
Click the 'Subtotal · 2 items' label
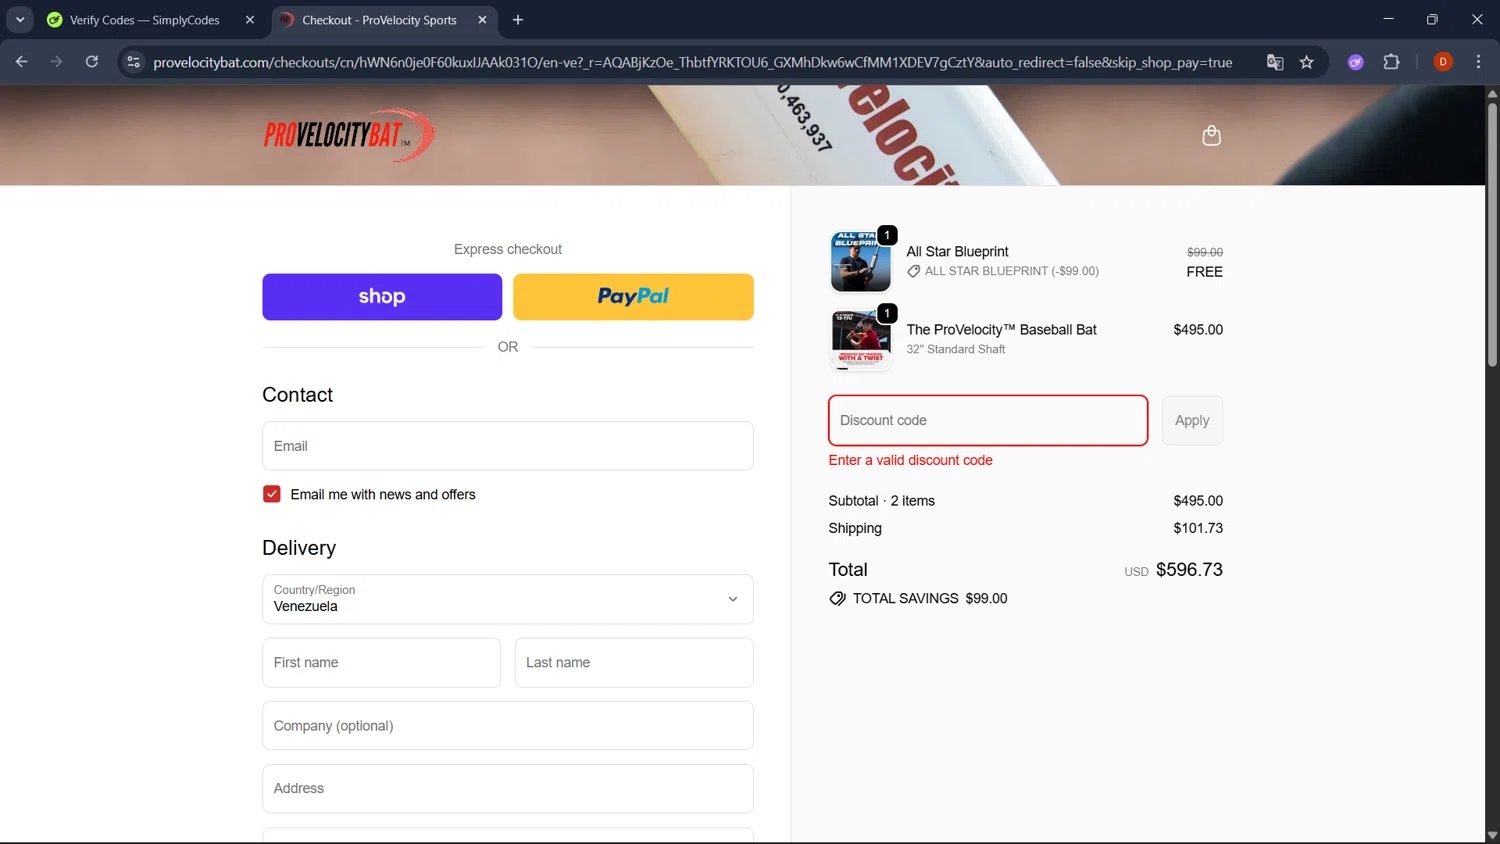pos(881,501)
